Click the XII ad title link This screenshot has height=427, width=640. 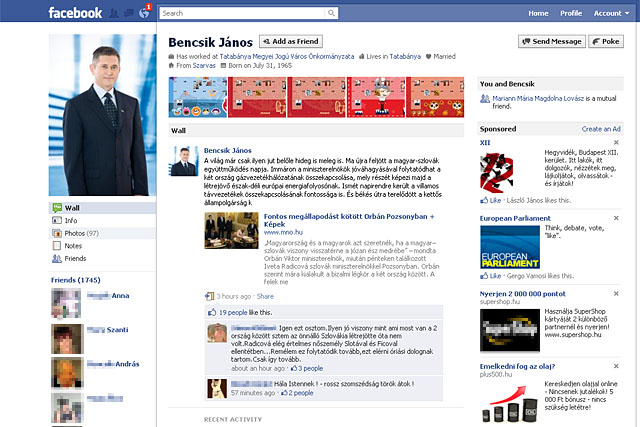click(485, 142)
